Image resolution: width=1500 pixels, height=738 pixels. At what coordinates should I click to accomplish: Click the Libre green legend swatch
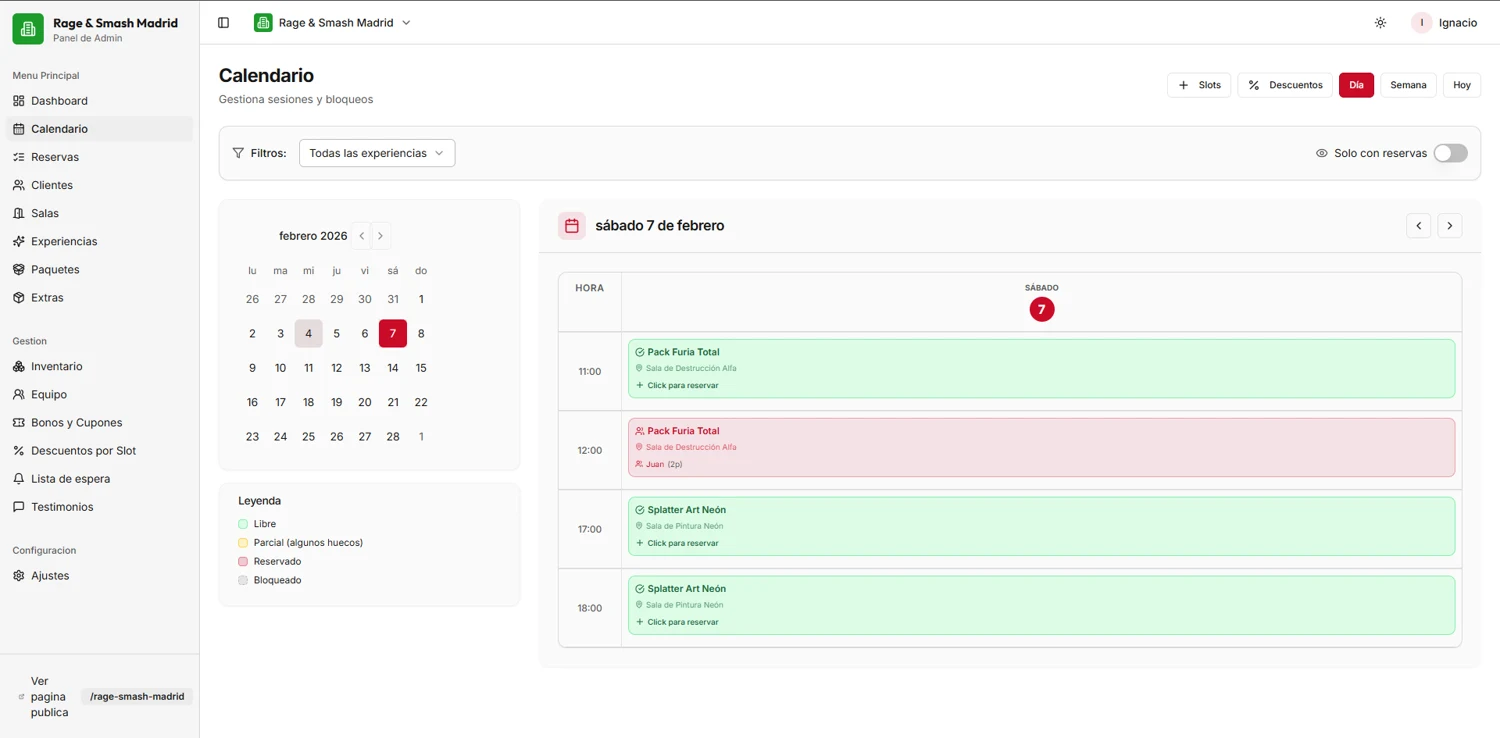point(243,524)
